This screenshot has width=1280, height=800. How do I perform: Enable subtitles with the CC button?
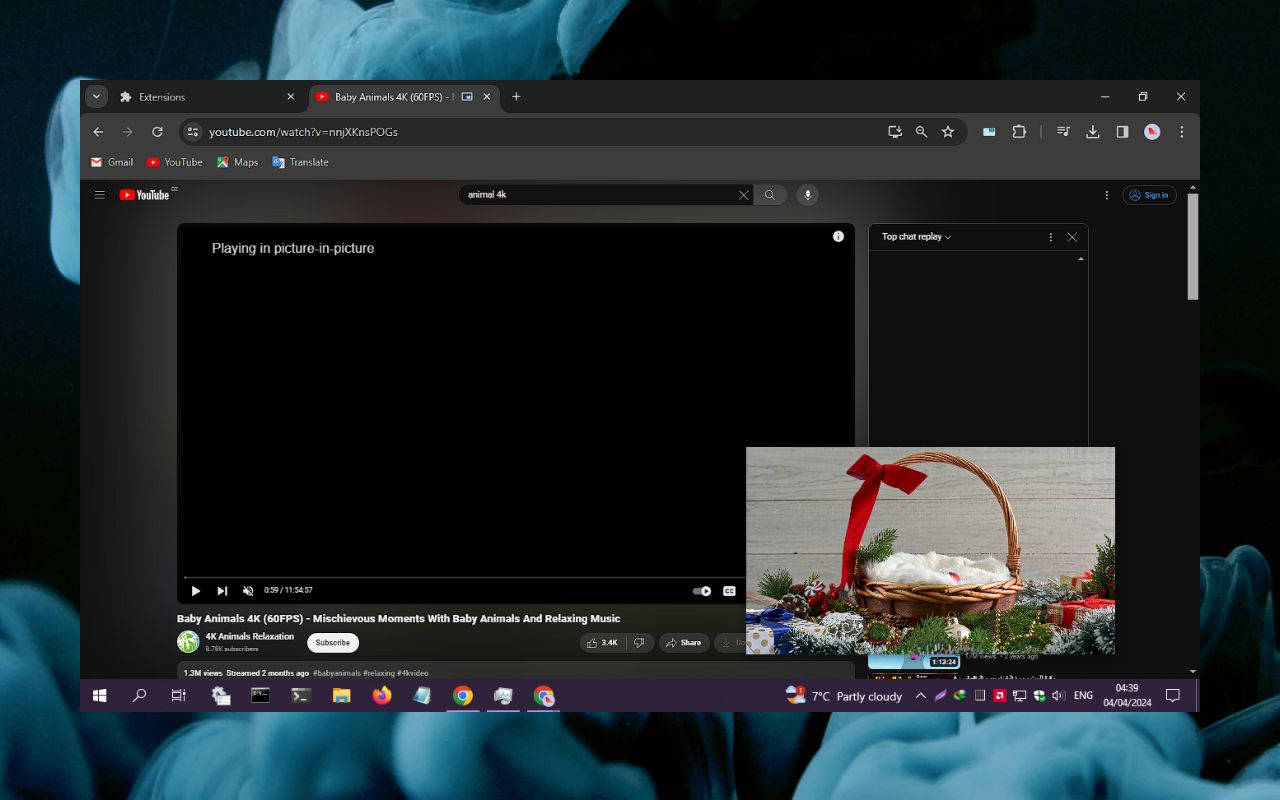coord(729,591)
